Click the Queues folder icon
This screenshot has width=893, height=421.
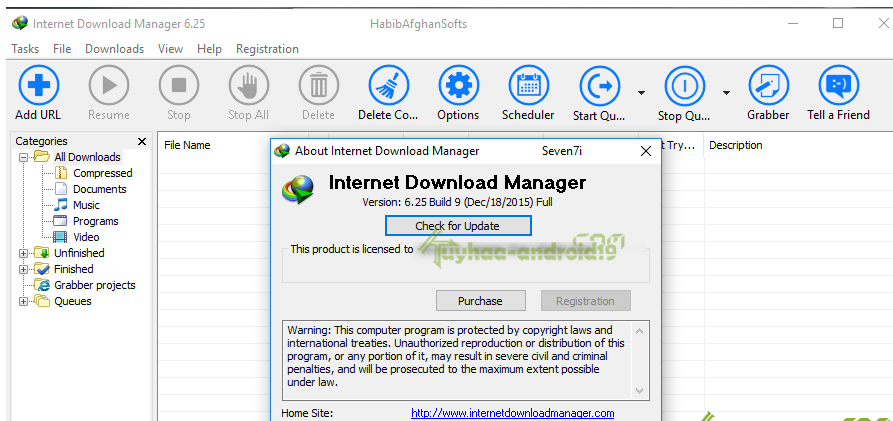(x=42, y=301)
